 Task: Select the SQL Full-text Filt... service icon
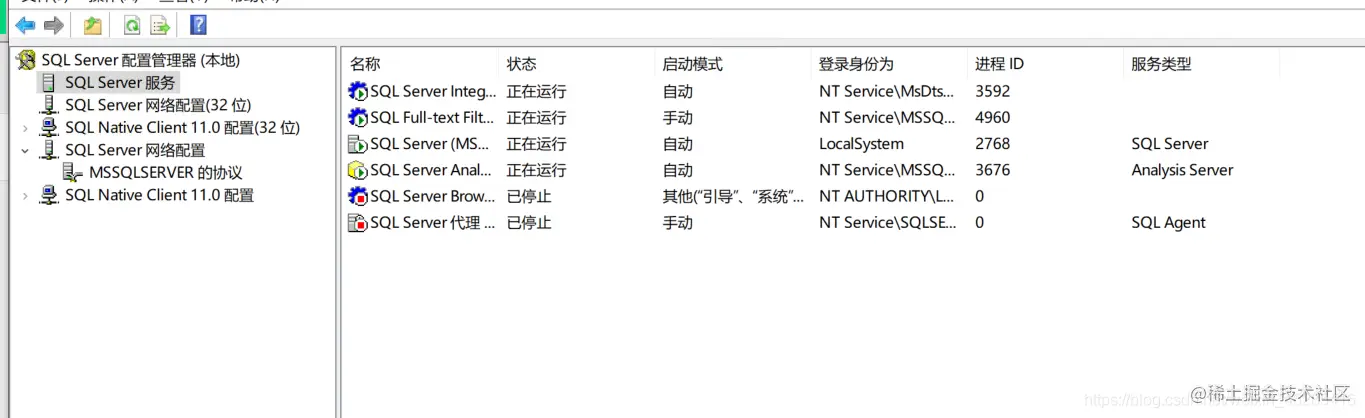coord(358,118)
